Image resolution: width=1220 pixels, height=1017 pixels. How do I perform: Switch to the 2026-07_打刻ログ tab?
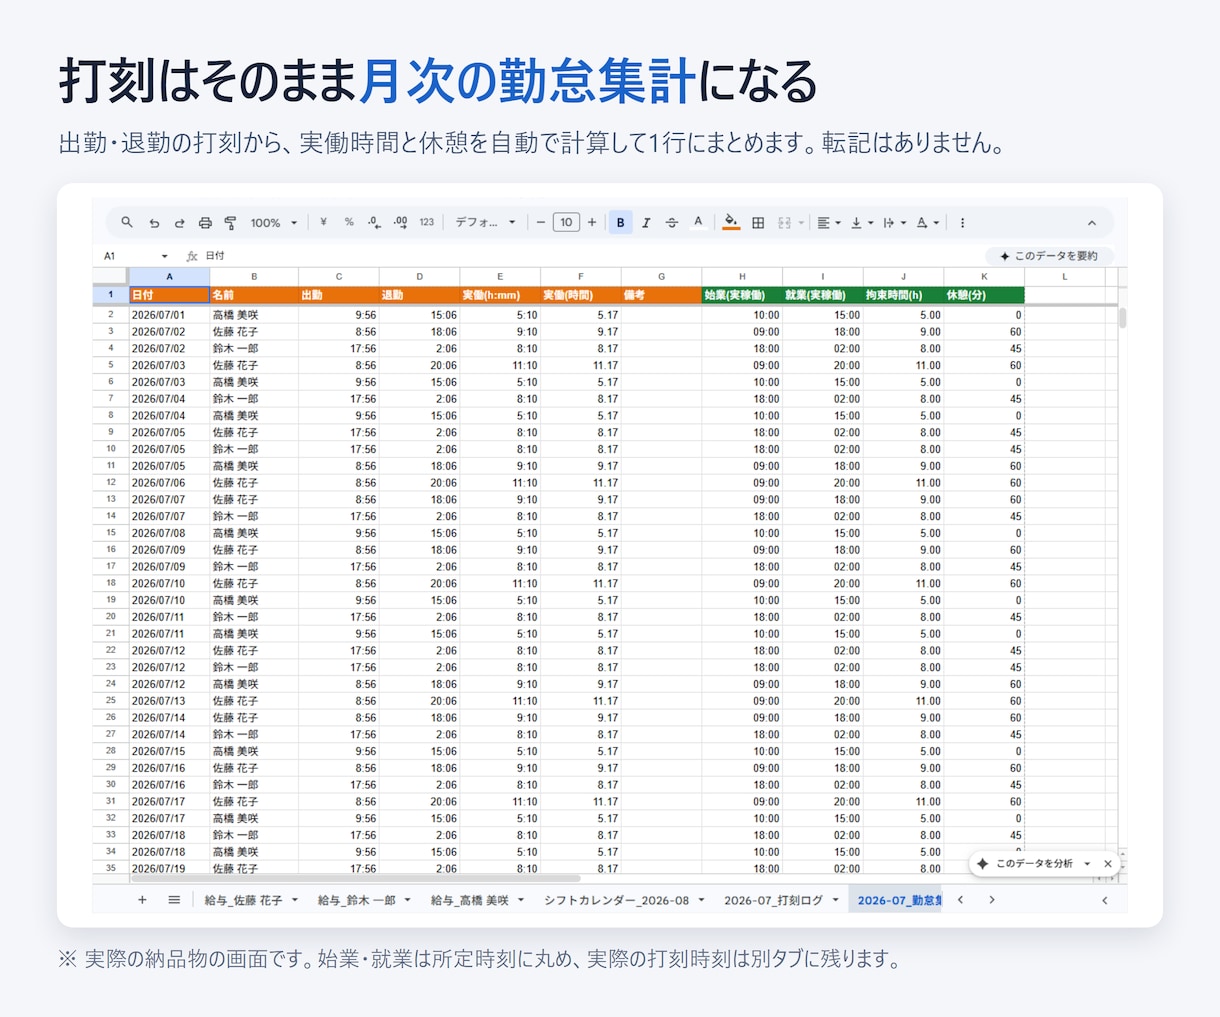(773, 900)
